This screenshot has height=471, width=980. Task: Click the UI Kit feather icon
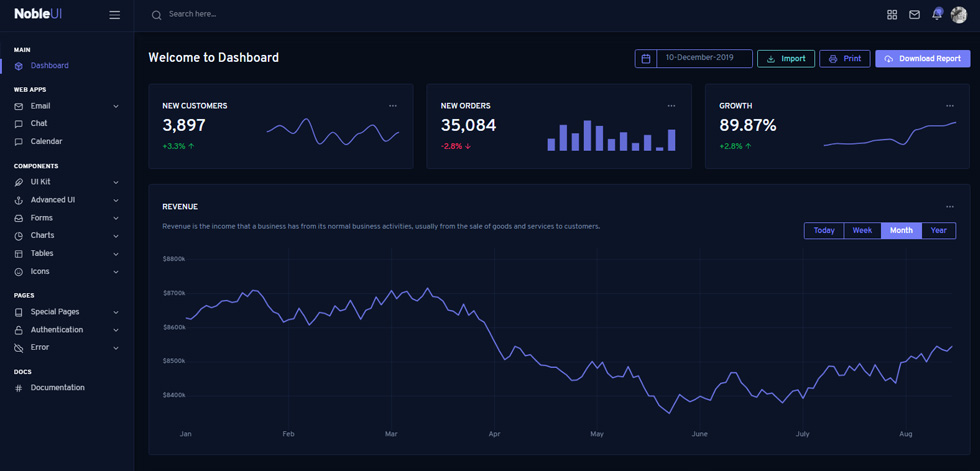click(19, 182)
